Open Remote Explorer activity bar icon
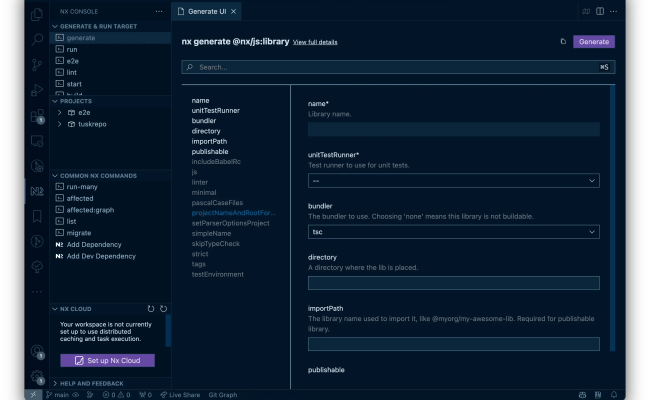This screenshot has height=400, width=650. 37,141
